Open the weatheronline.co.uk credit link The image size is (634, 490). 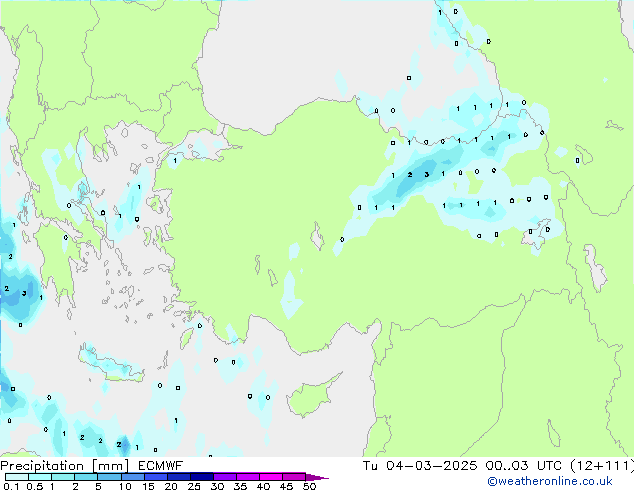[x=550, y=481]
